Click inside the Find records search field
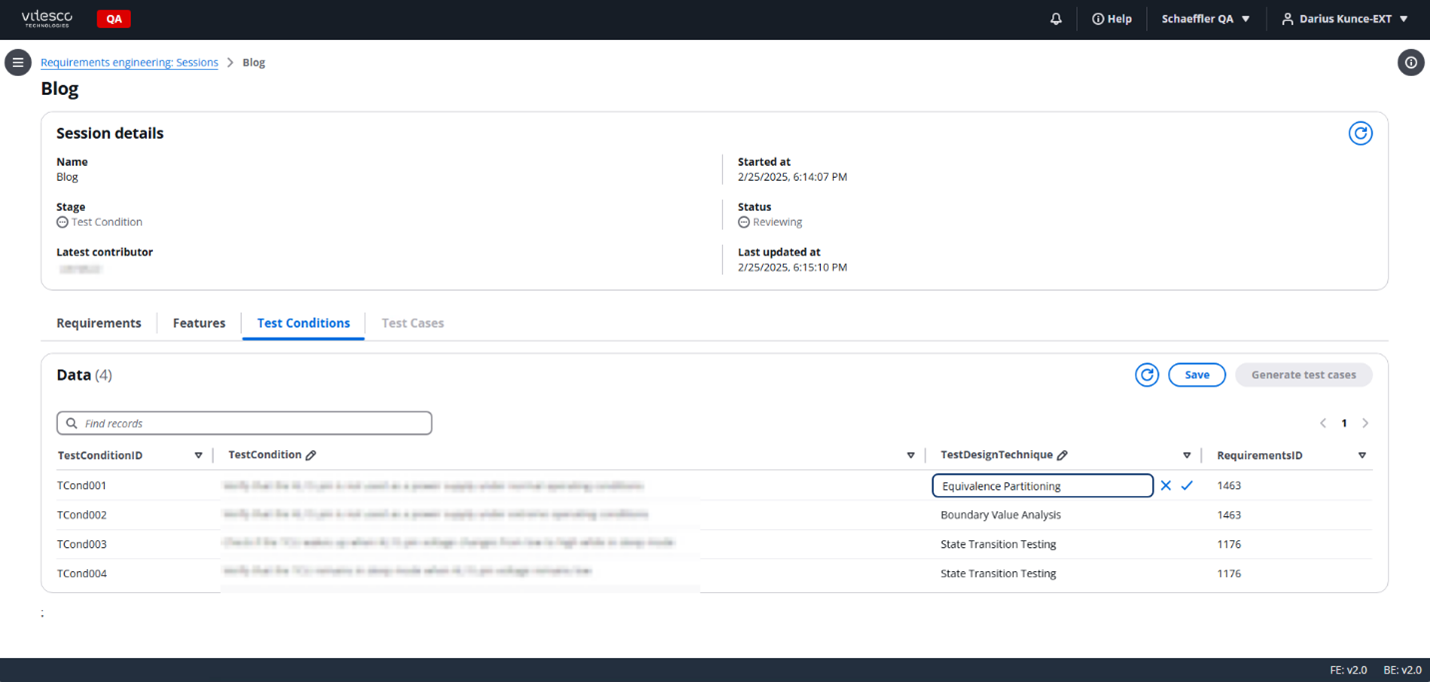The image size is (1430, 682). pyautogui.click(x=244, y=423)
